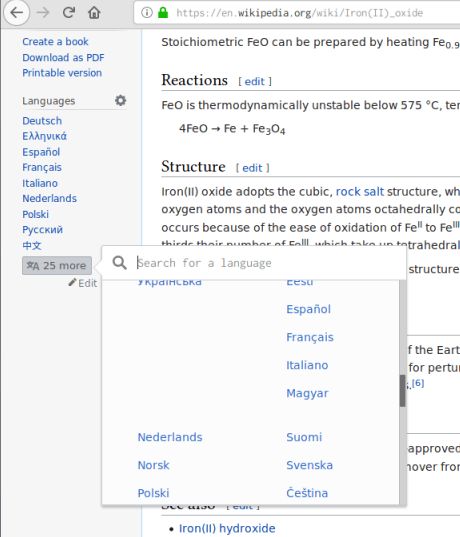Select 中文 in the sidebar languages
The width and height of the screenshot is (460, 537).
point(32,246)
